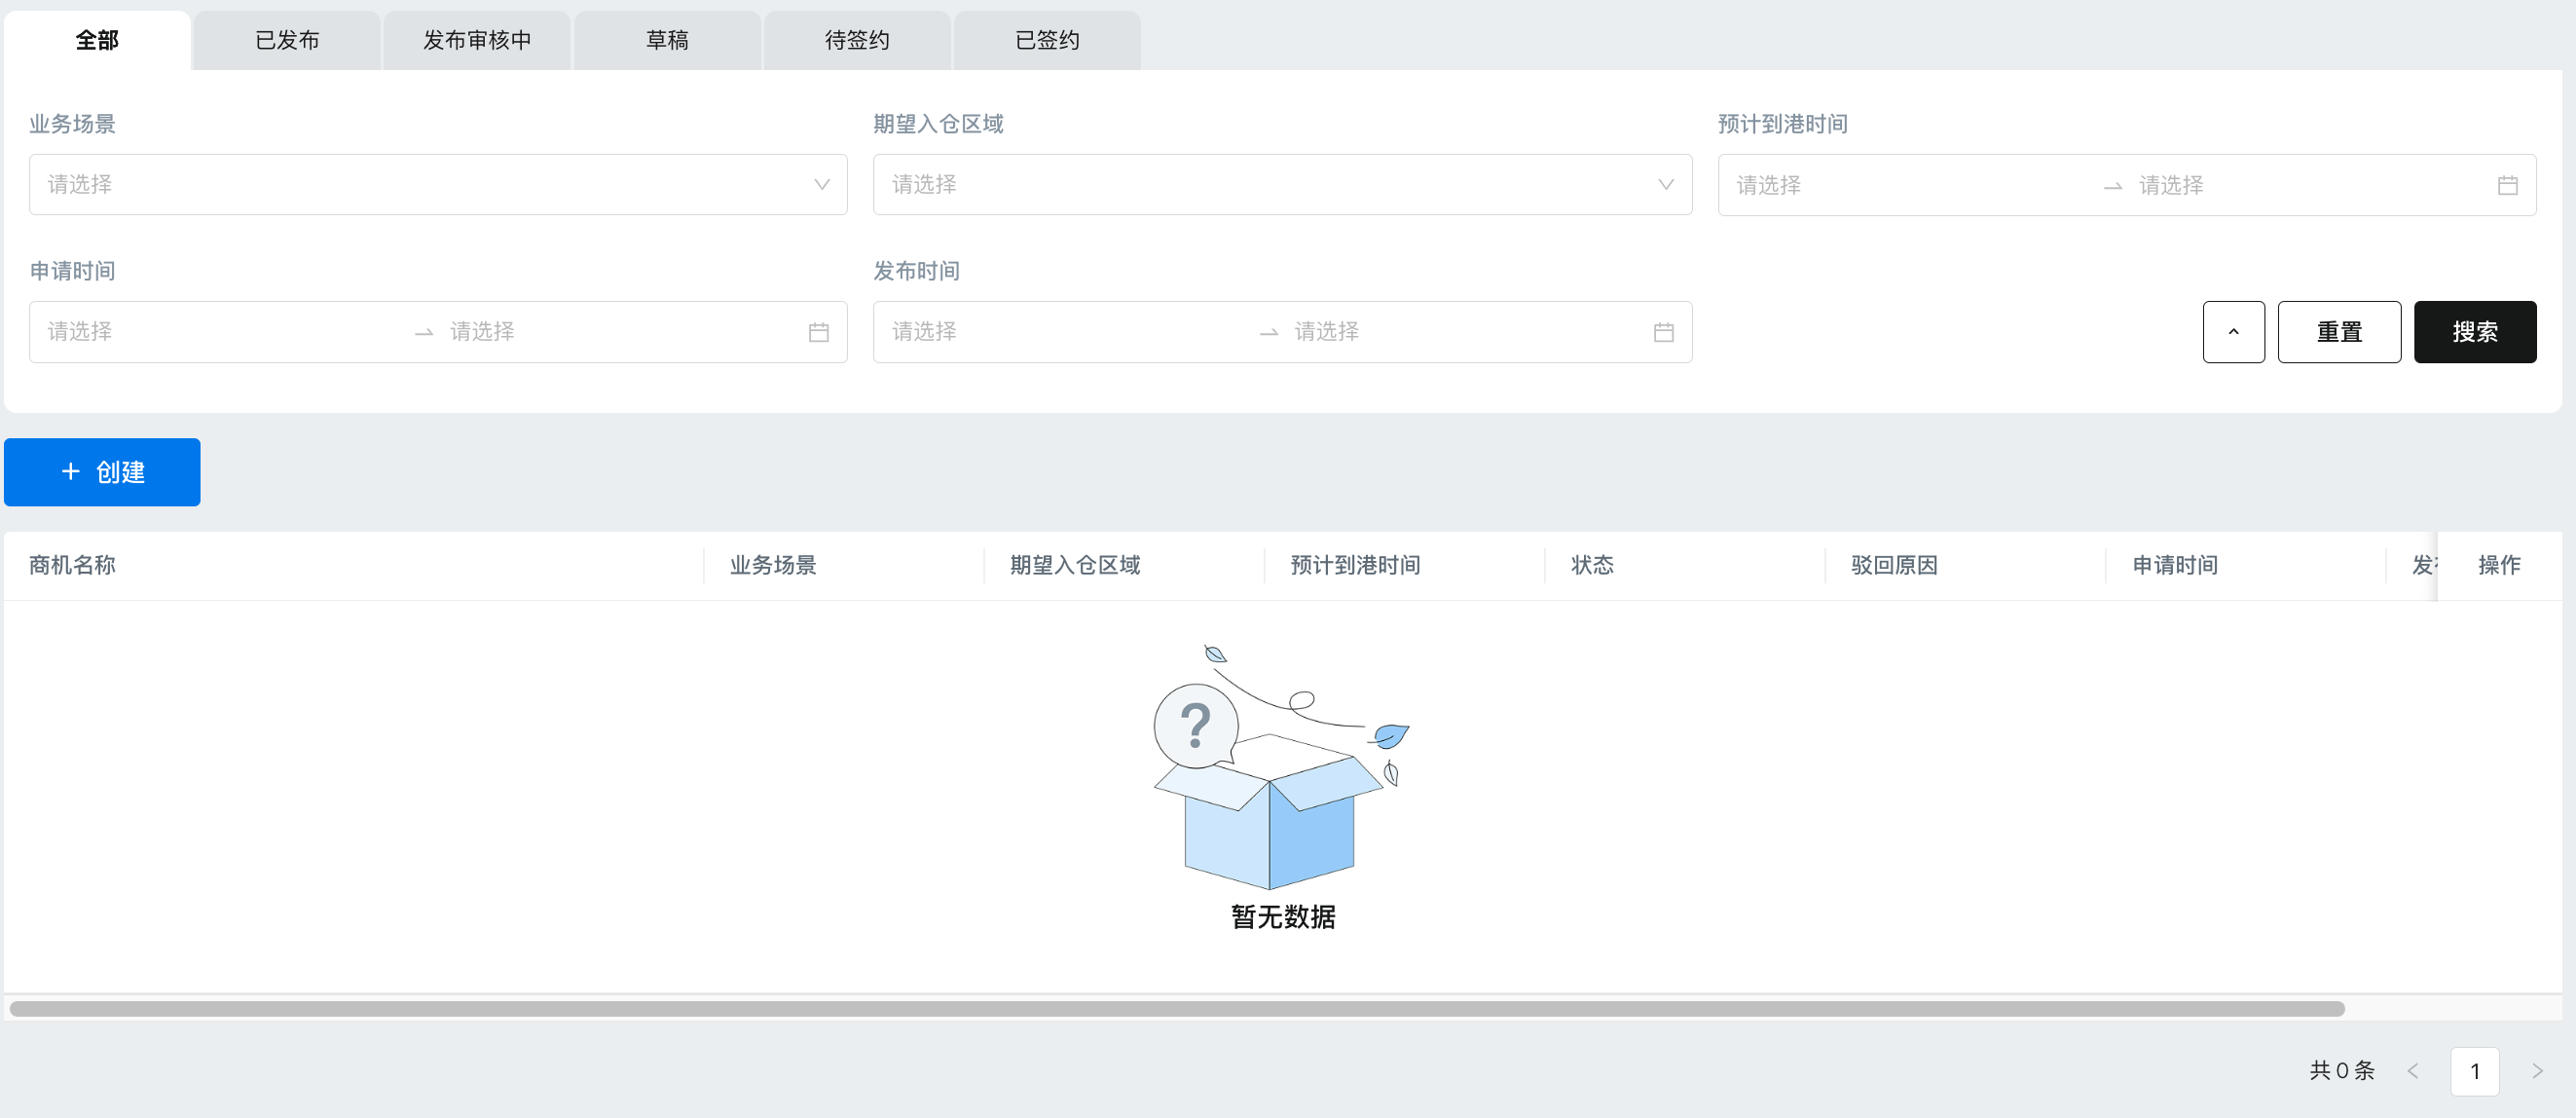
Task: Collapse filters with the up-chevron button
Action: (2233, 332)
